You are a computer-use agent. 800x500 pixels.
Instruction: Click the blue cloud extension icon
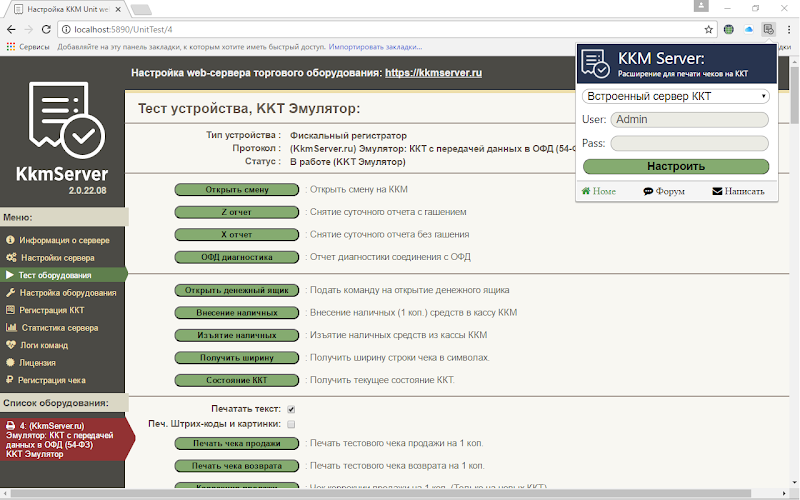(748, 30)
